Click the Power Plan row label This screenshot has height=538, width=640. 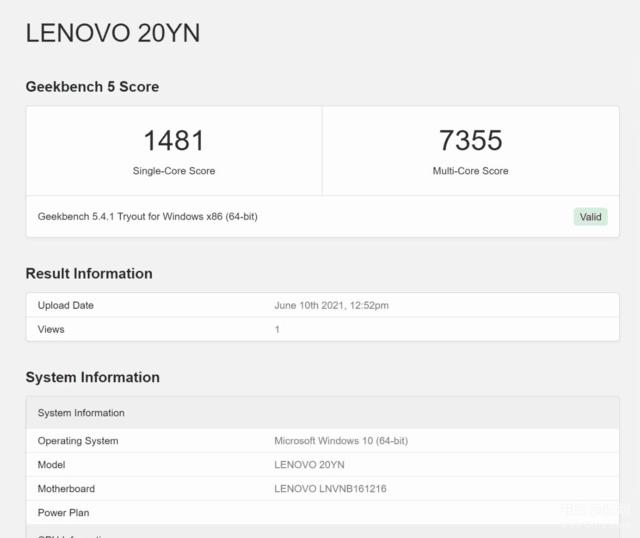click(x=63, y=513)
